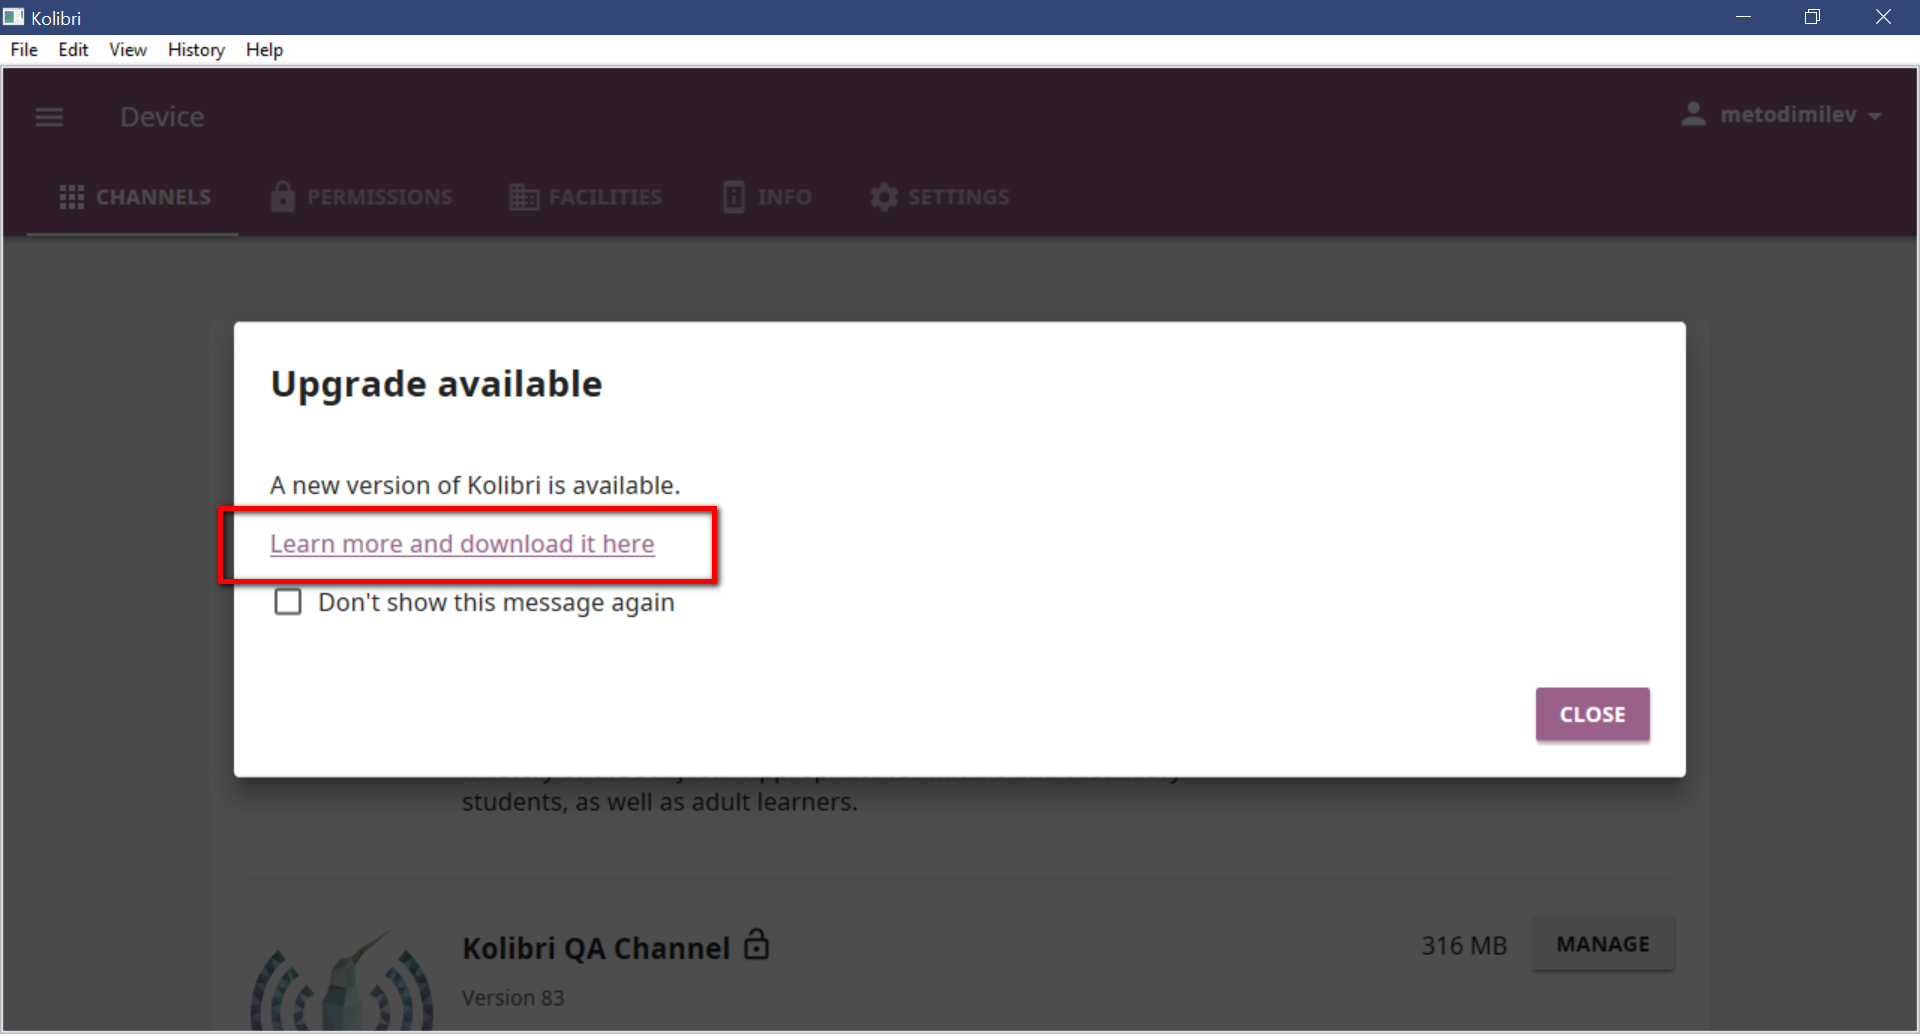The height and width of the screenshot is (1034, 1920).
Task: Open the View menu
Action: (x=128, y=50)
